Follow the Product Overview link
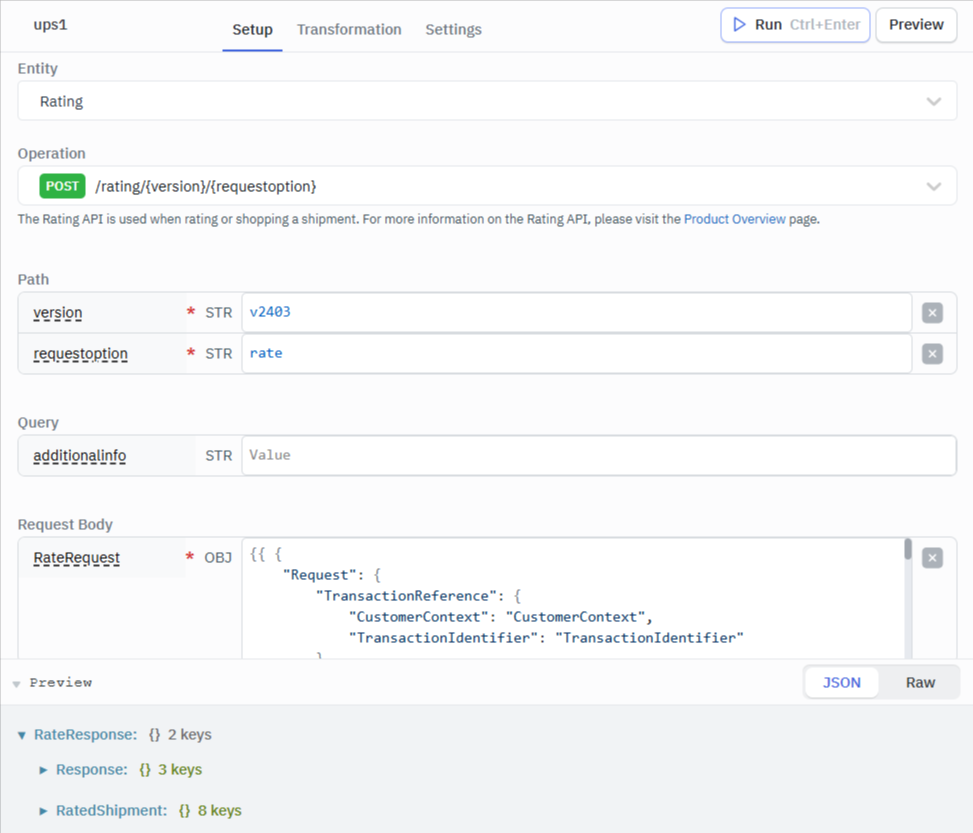This screenshot has width=973, height=833. pyautogui.click(x=735, y=219)
